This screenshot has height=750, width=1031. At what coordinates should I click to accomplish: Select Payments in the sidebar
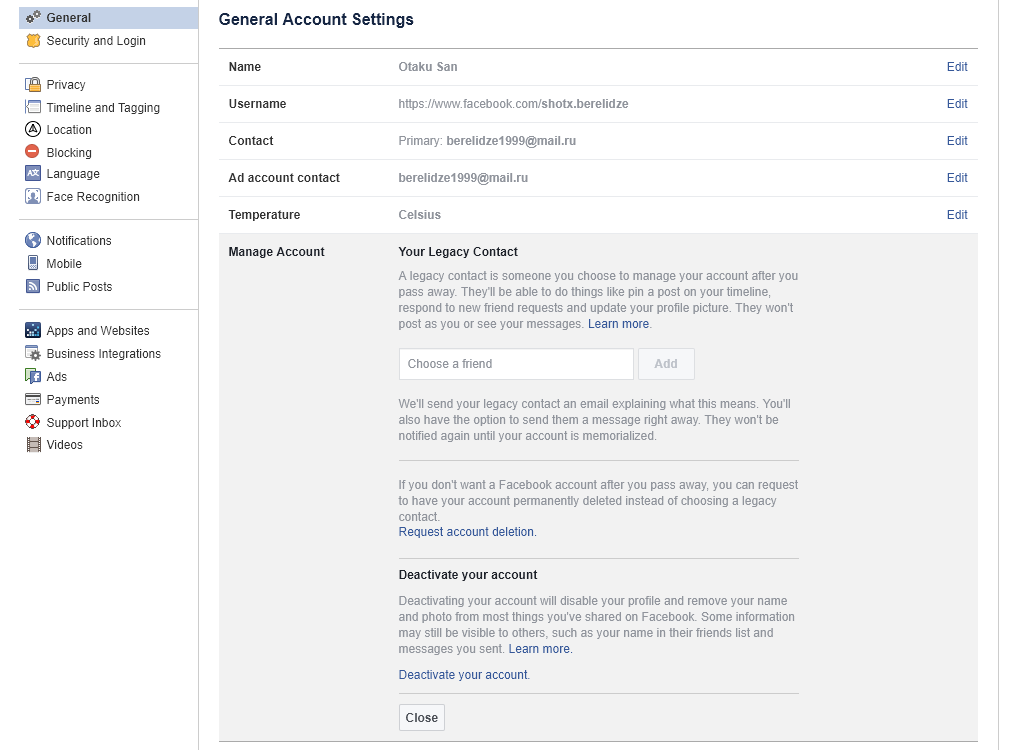click(x=73, y=400)
